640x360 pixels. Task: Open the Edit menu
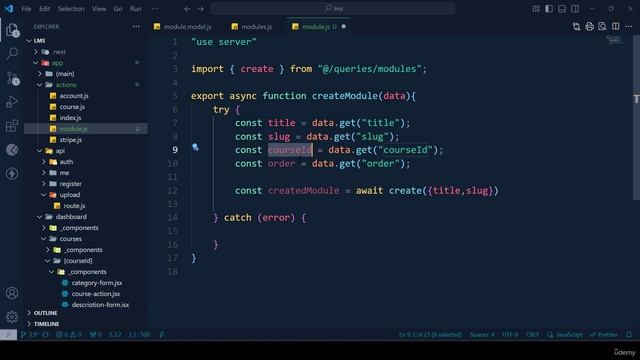coord(44,9)
